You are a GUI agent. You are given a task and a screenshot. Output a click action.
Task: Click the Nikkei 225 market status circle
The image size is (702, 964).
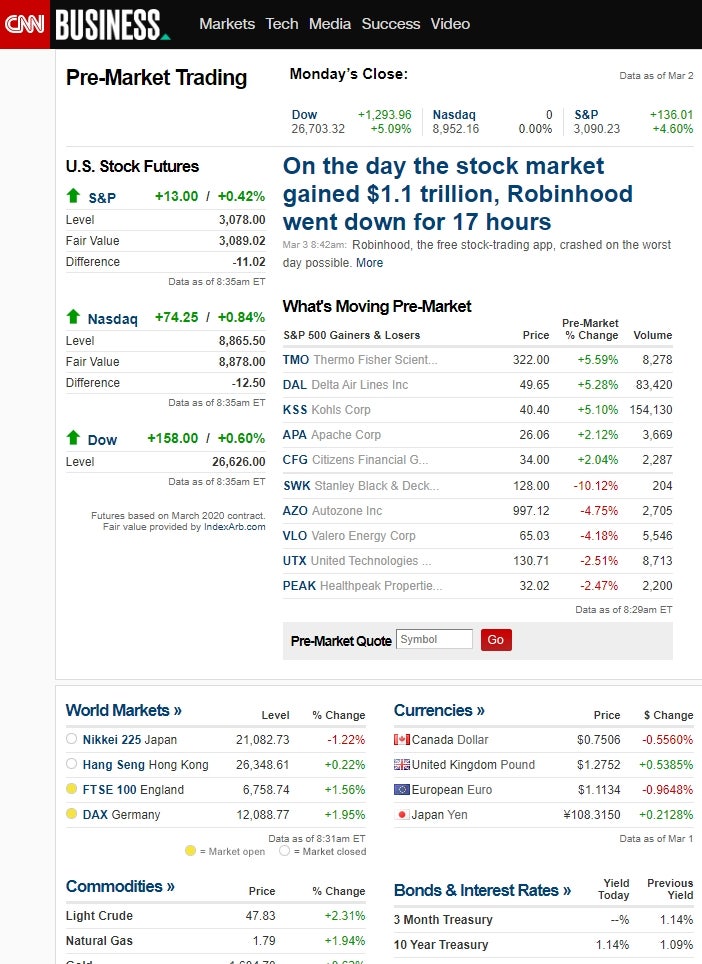[71, 739]
